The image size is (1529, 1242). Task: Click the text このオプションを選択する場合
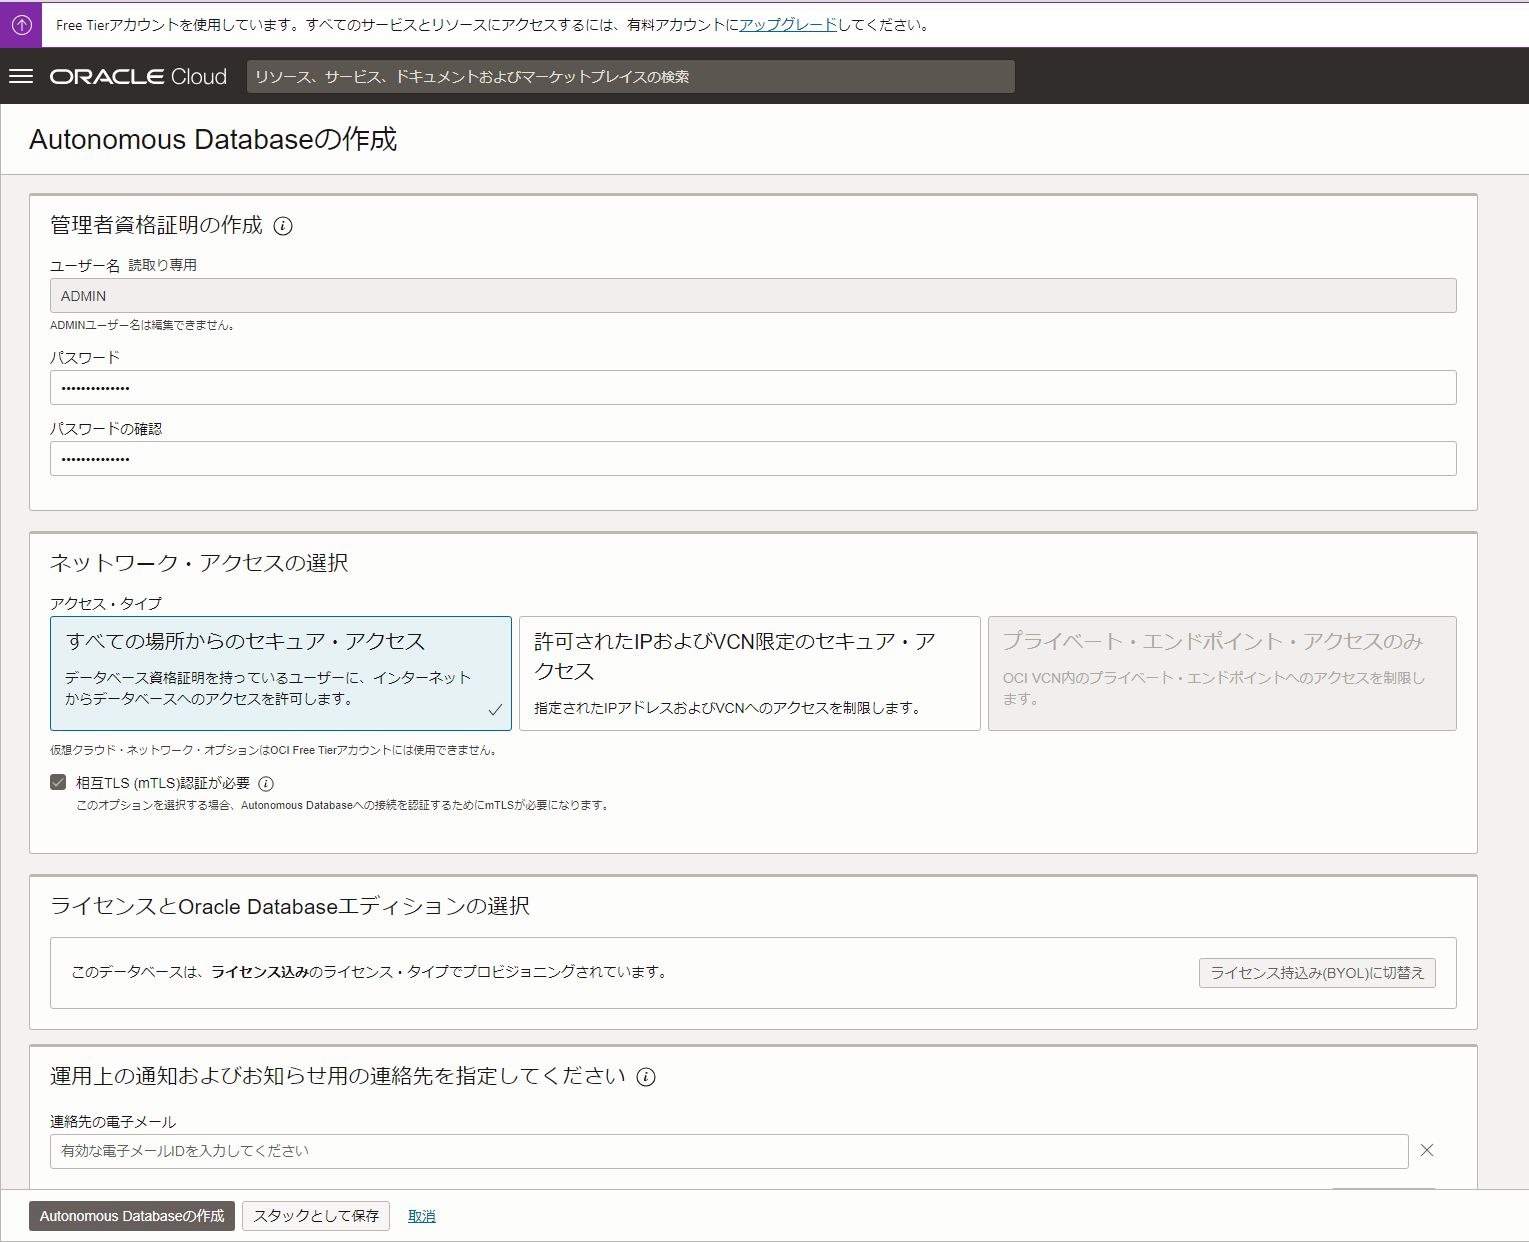(343, 805)
